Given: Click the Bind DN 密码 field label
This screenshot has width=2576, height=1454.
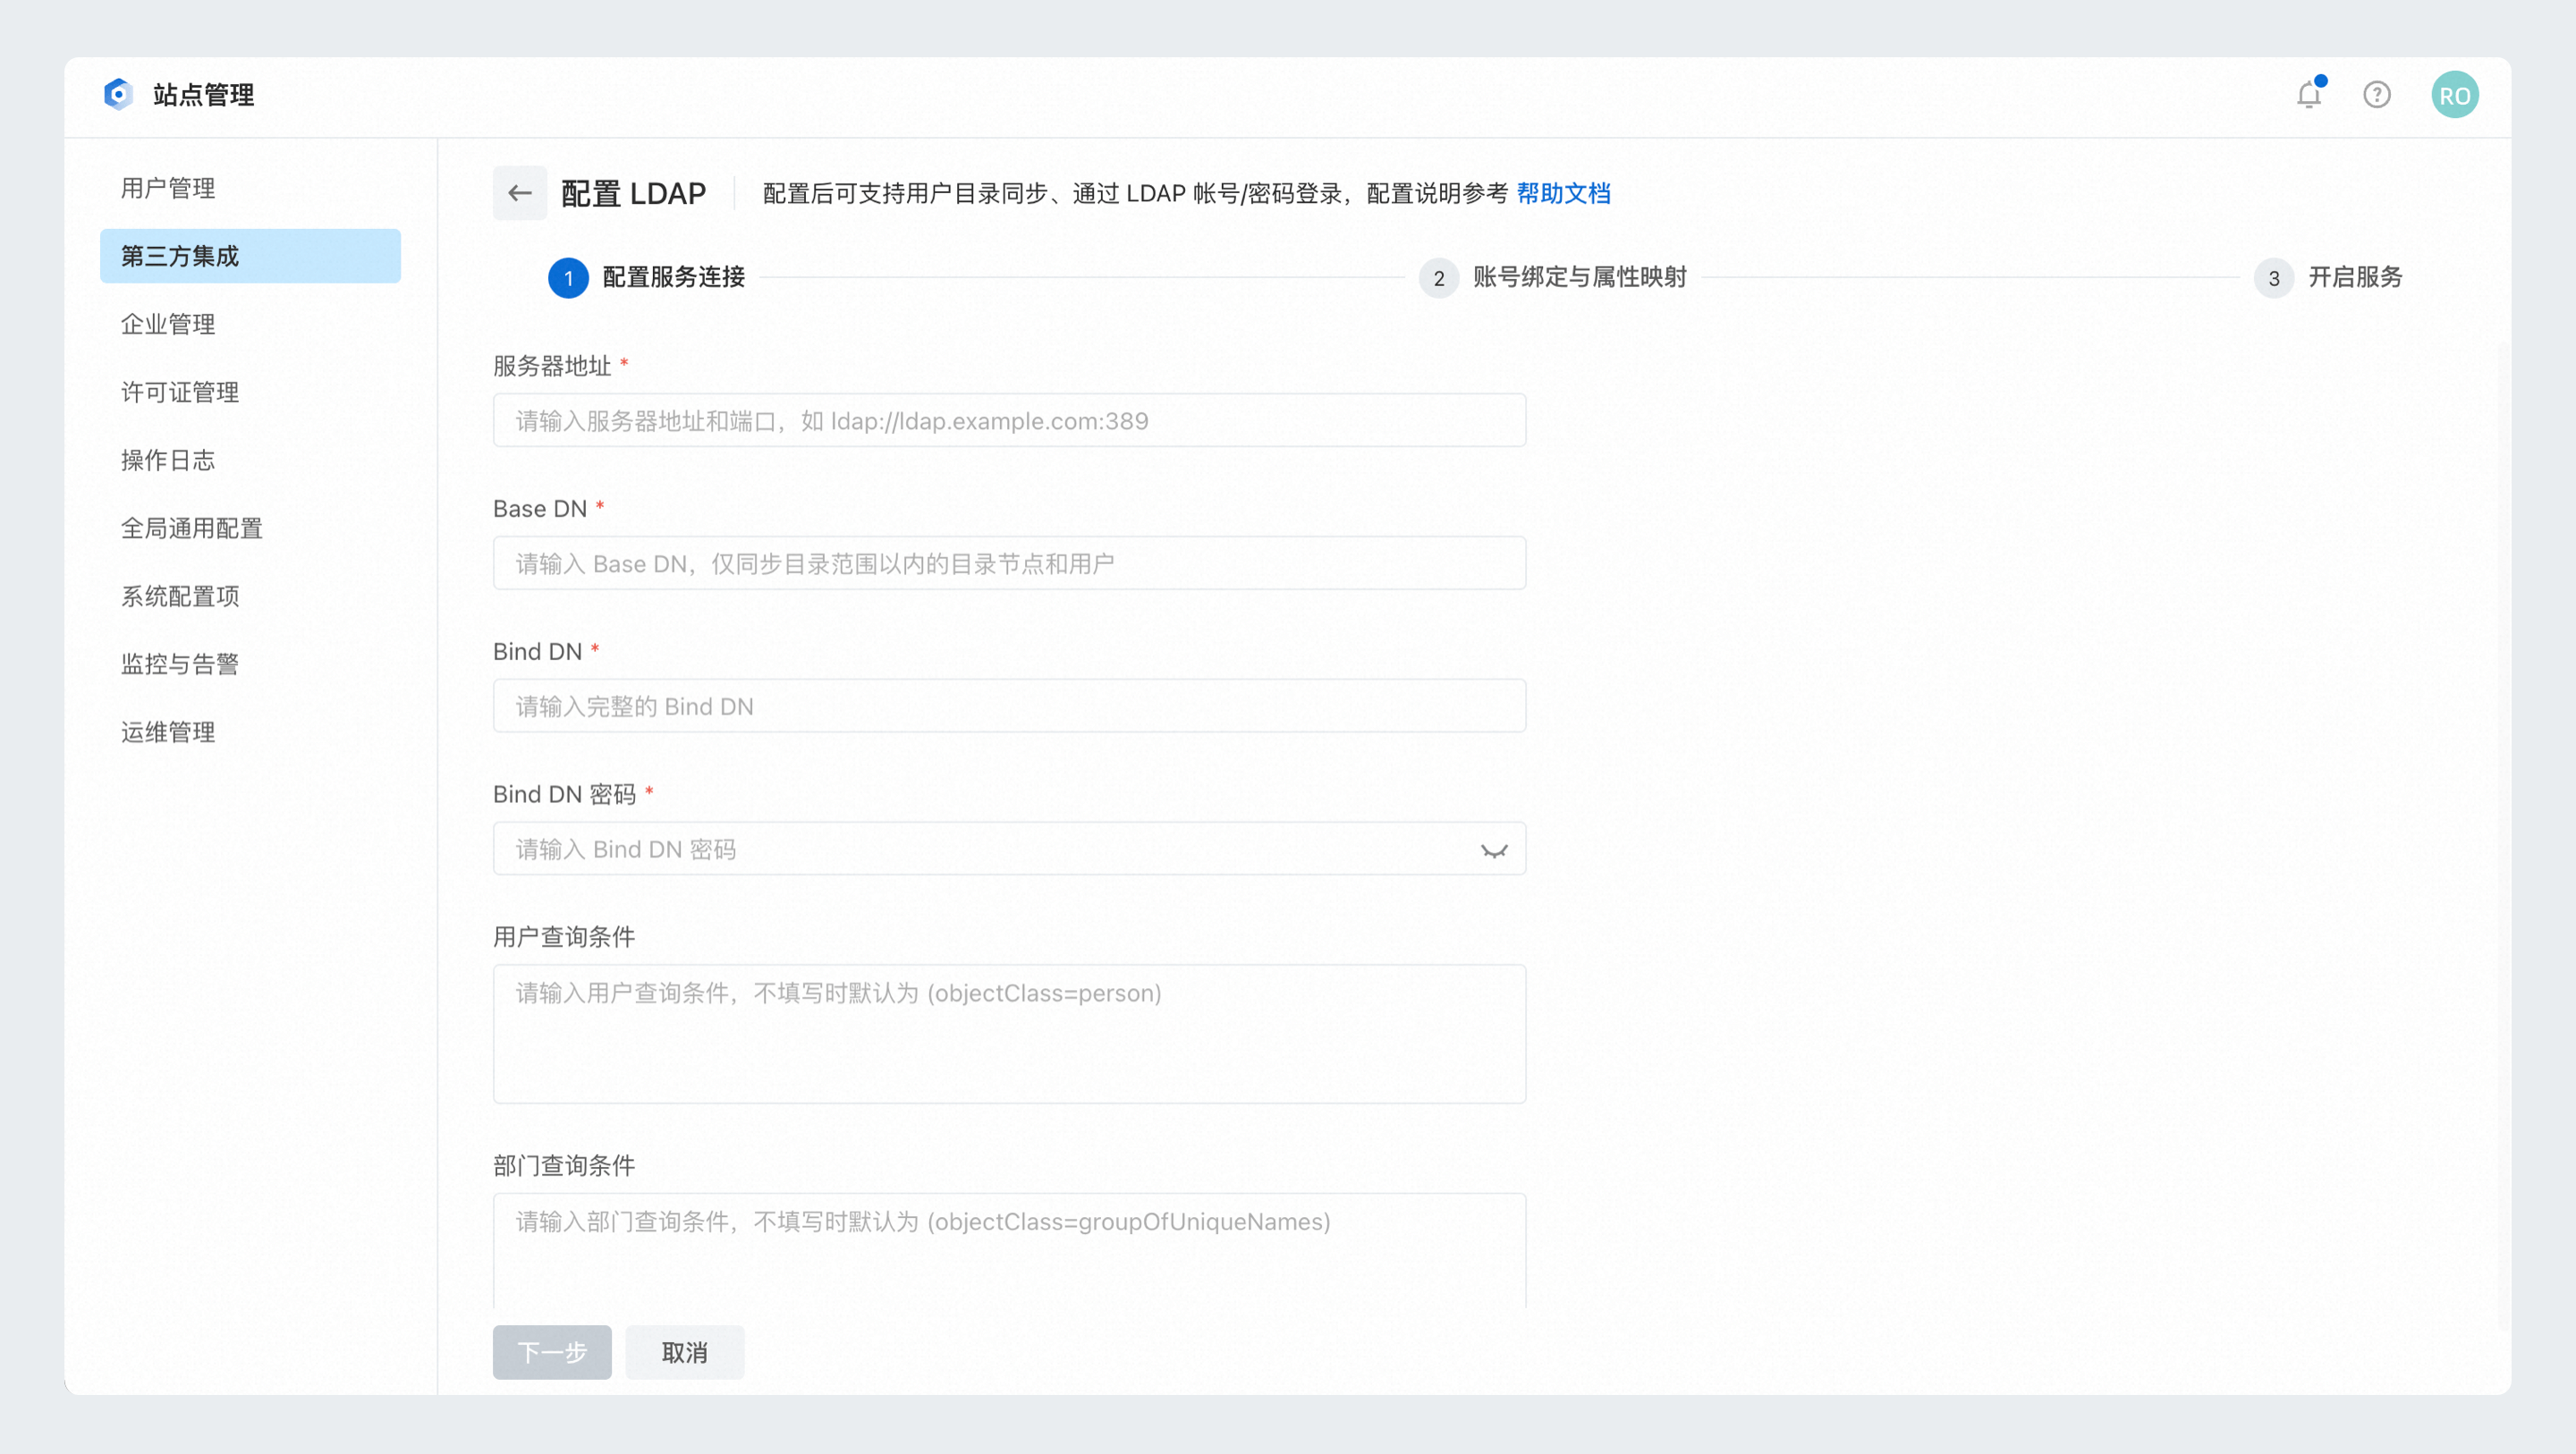Looking at the screenshot, I should point(565,794).
